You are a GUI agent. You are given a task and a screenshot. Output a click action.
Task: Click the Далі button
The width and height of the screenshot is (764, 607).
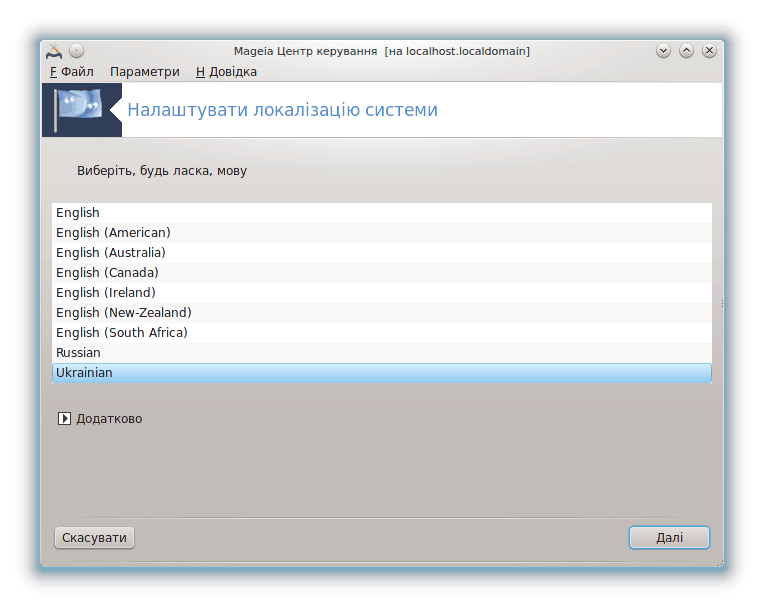click(x=669, y=537)
